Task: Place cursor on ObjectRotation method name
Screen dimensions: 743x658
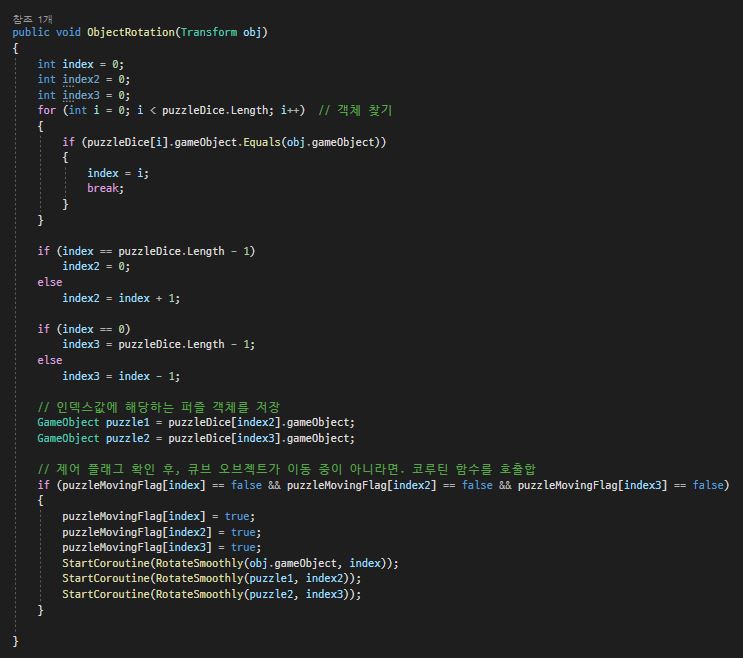Action: 131,32
